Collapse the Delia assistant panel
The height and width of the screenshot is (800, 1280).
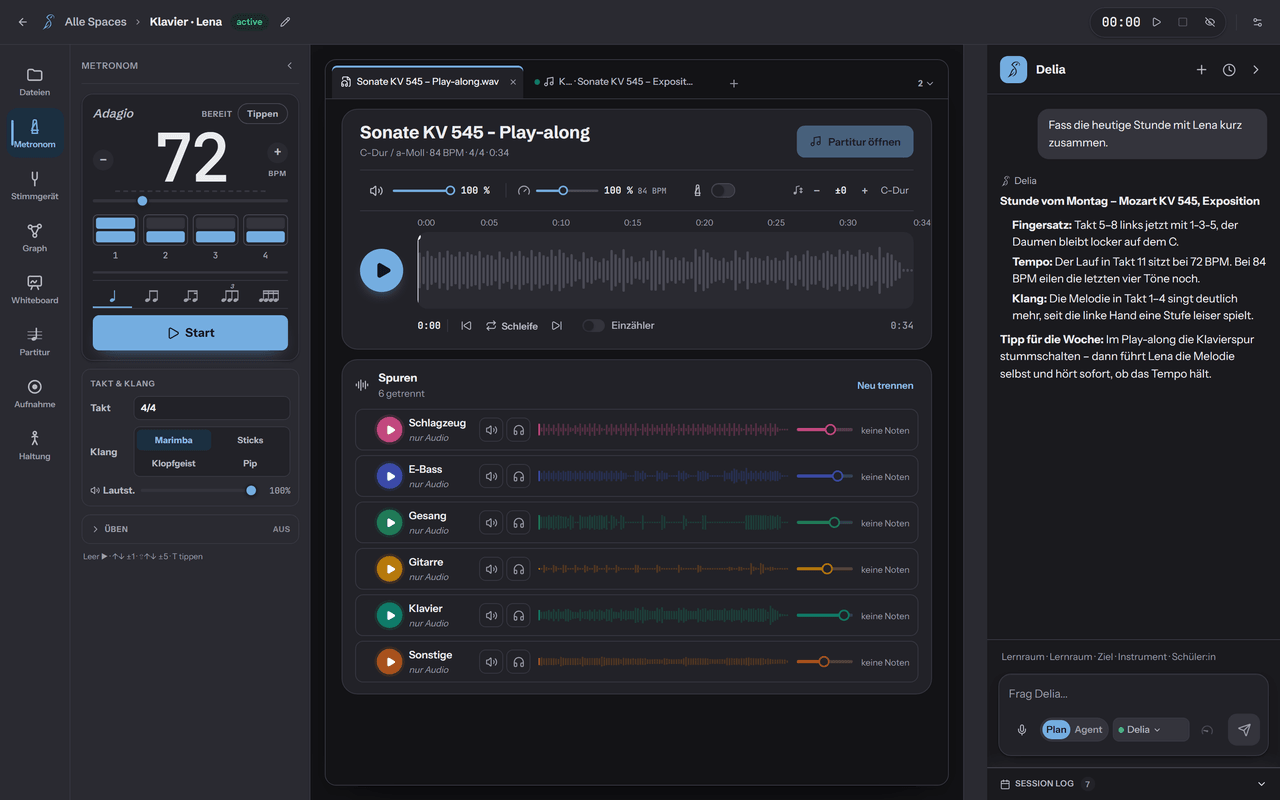(x=1256, y=70)
